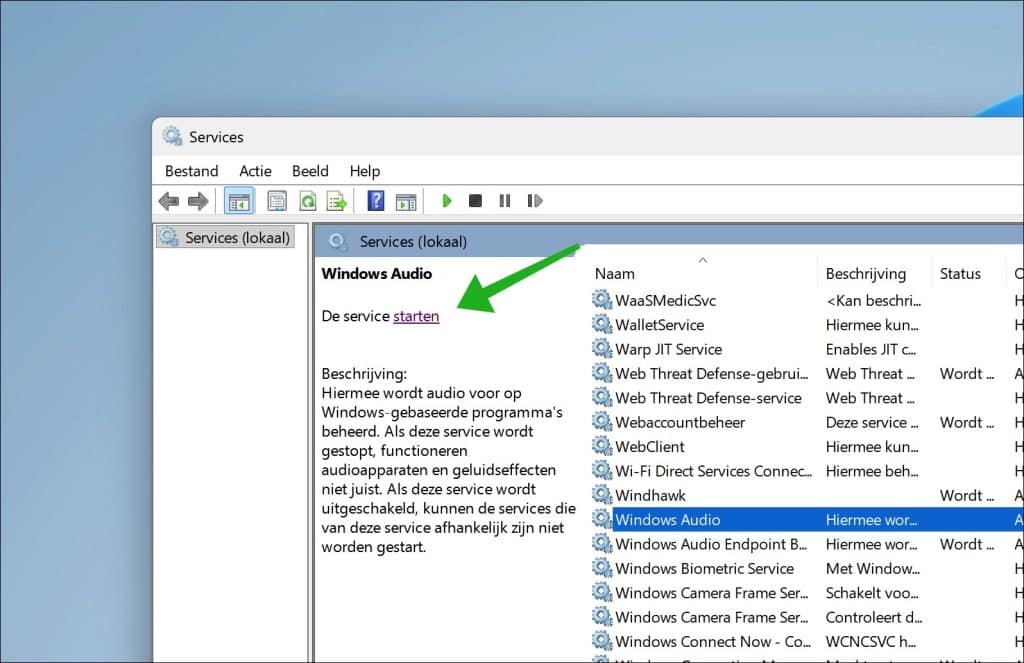Sort by the Status column header
This screenshot has width=1024, height=663.
click(961, 273)
